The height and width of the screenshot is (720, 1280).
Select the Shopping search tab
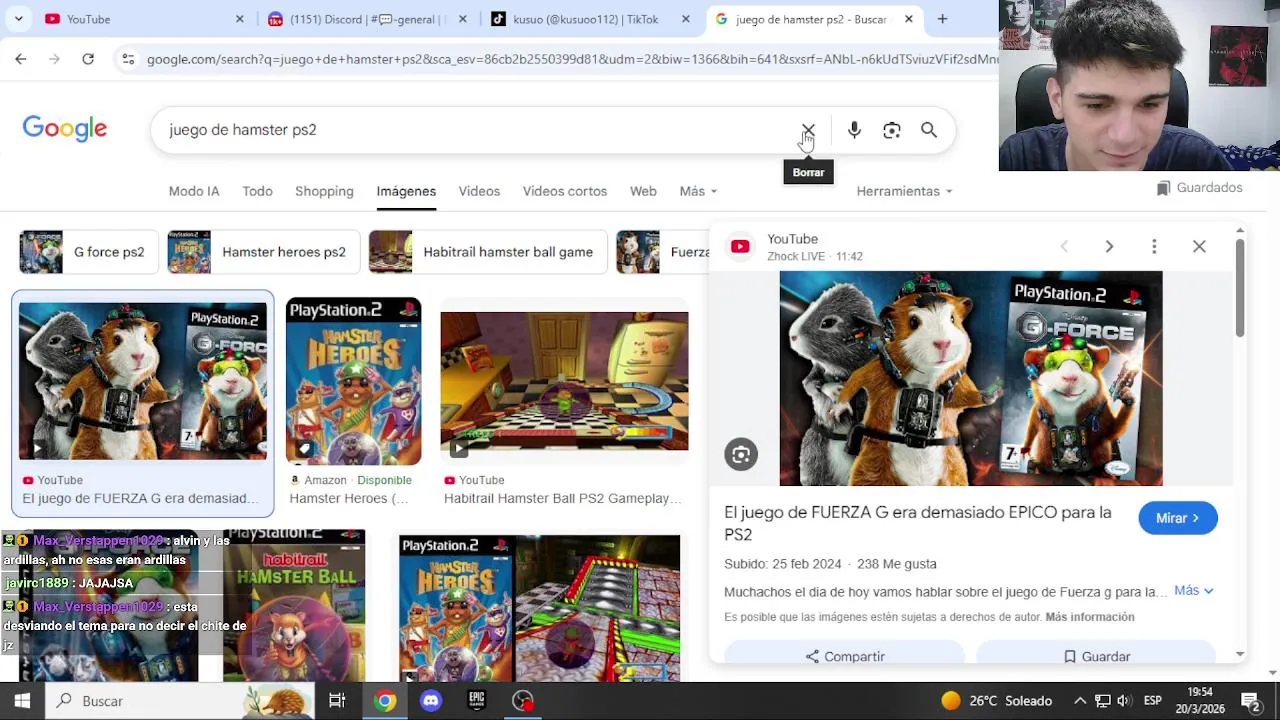(x=324, y=191)
